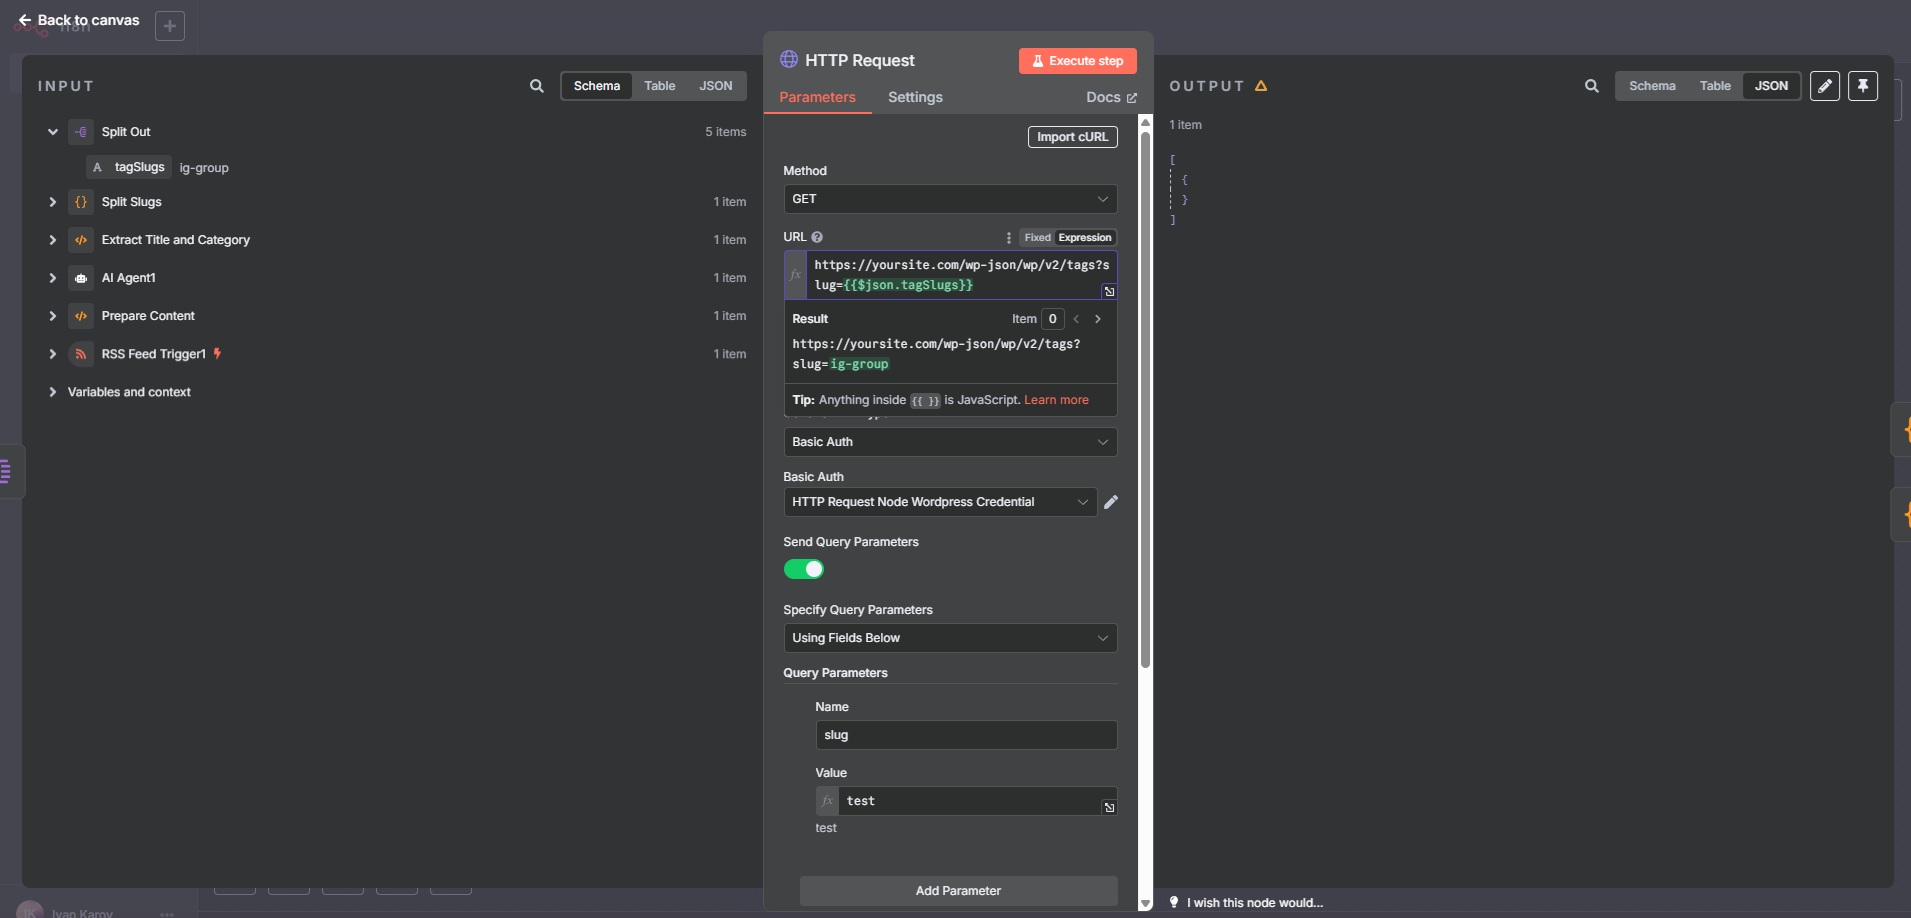Expand Variables and context section
1911x918 pixels.
click(x=53, y=392)
